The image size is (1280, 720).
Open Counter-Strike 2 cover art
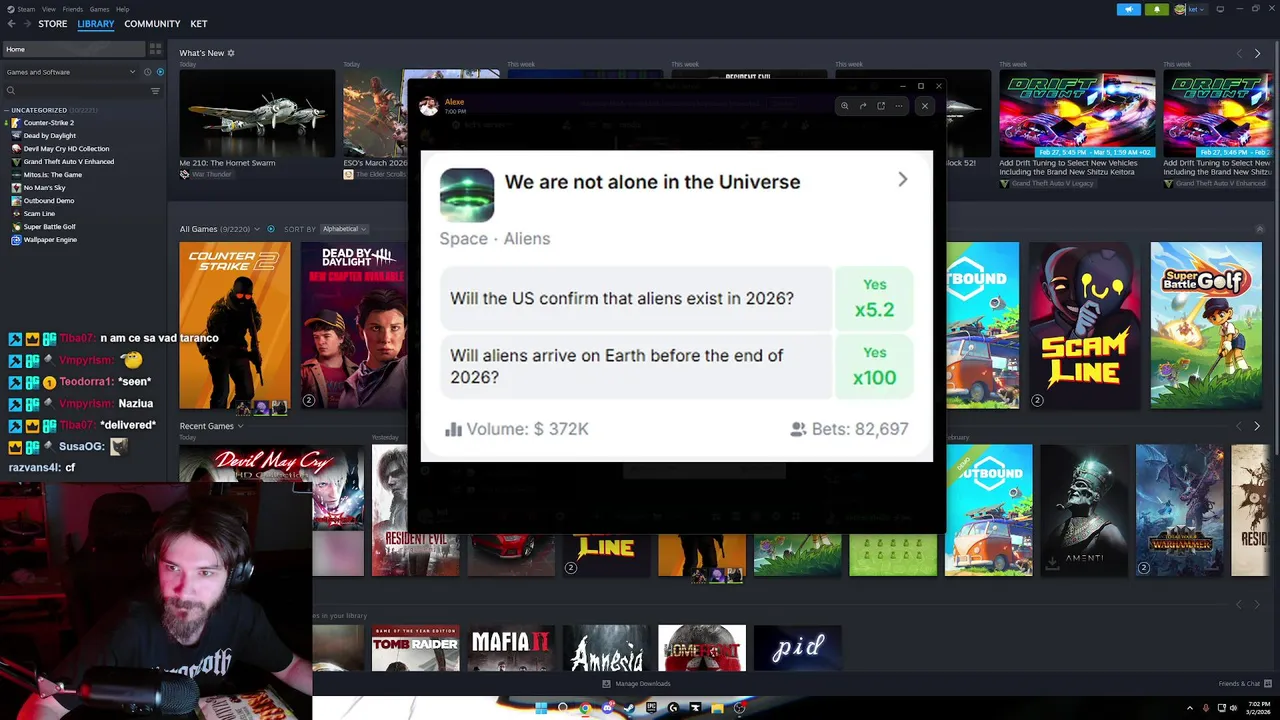coord(235,326)
